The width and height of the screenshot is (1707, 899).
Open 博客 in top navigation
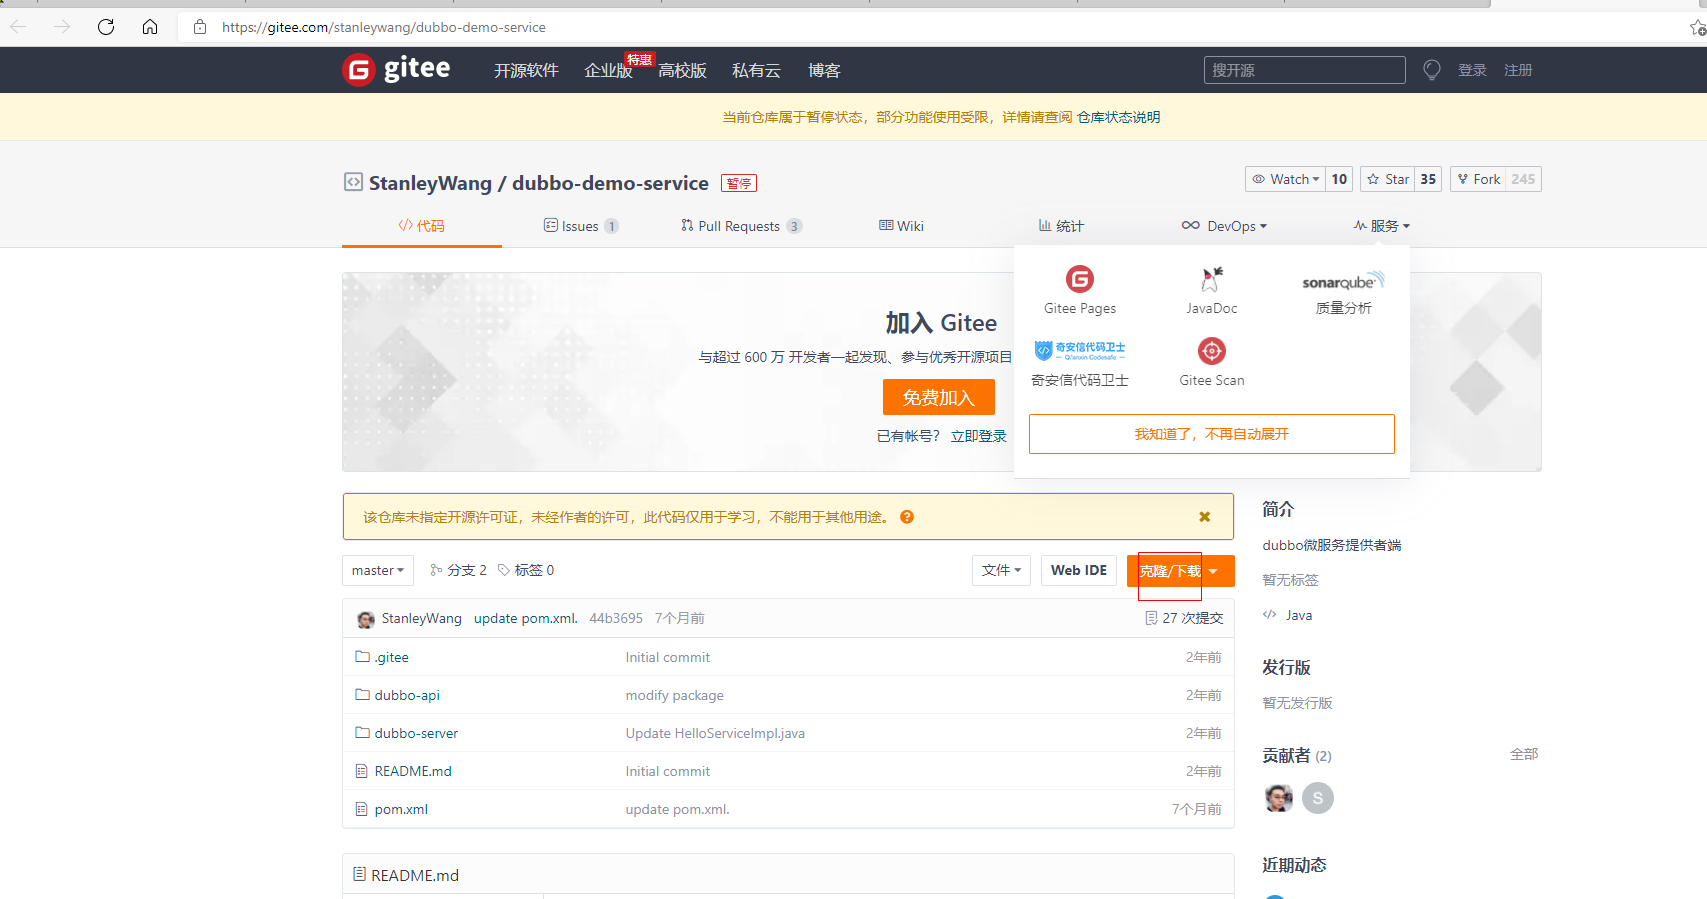(x=824, y=71)
